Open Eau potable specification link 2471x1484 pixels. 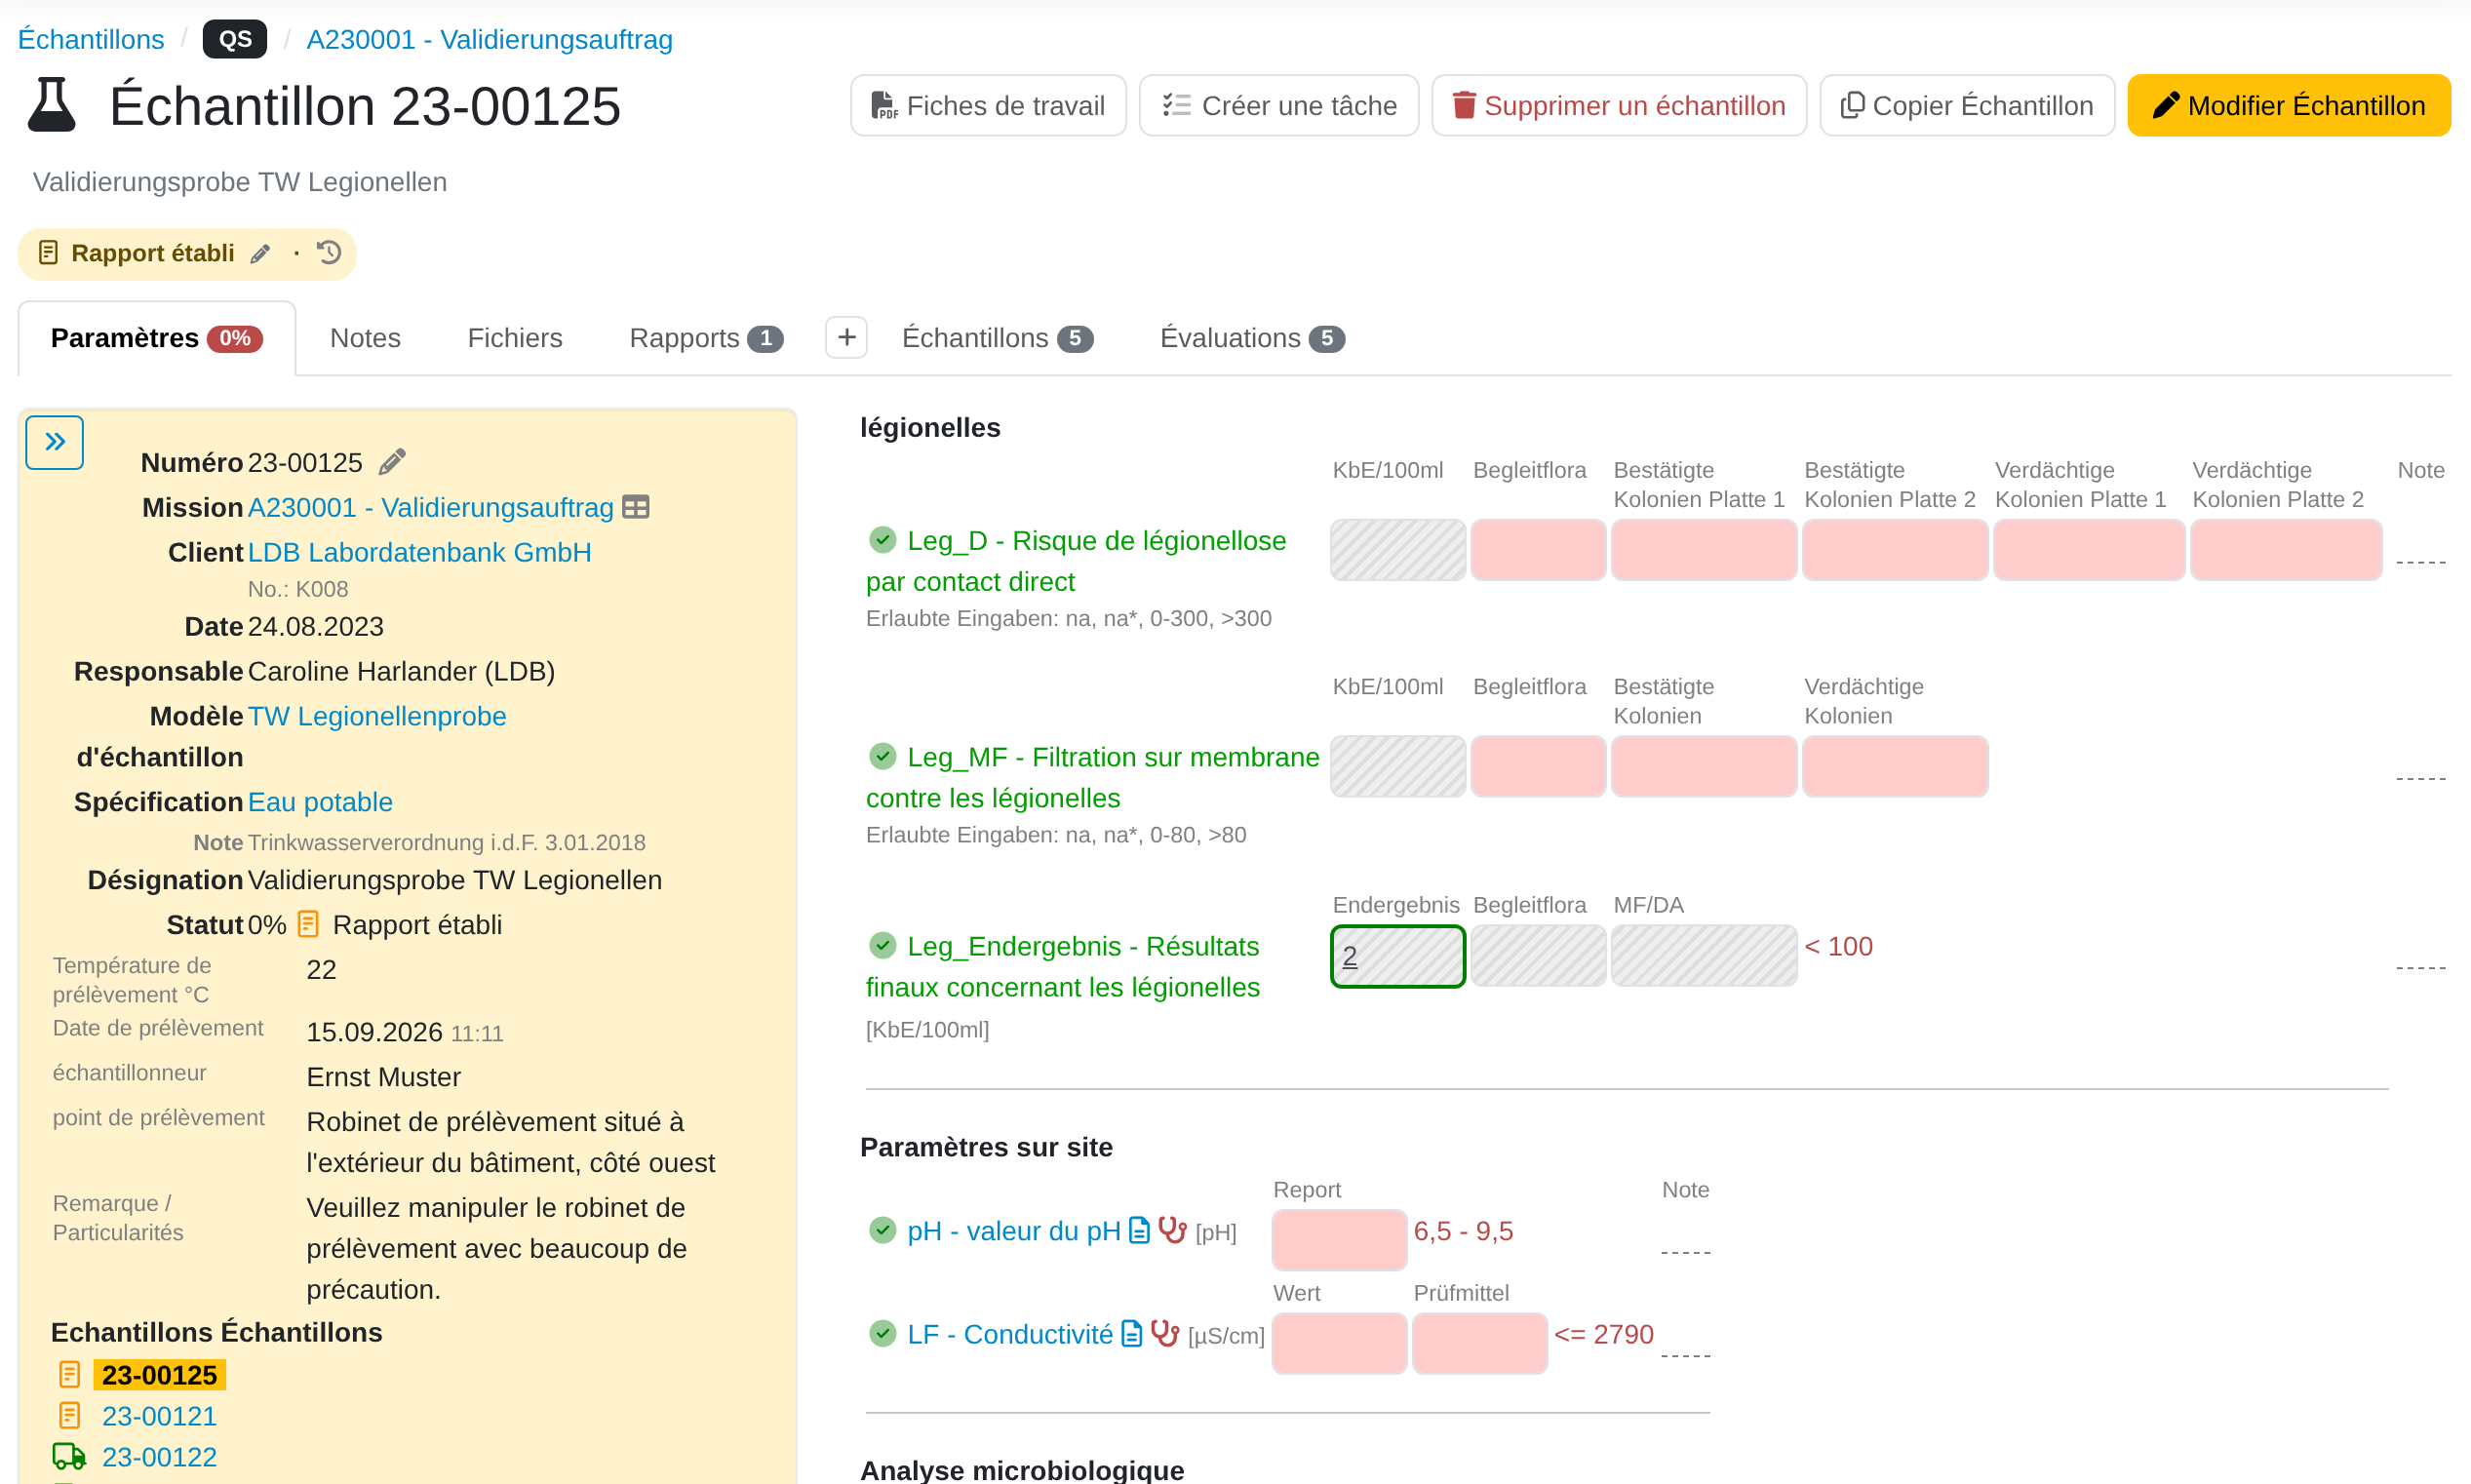(320, 803)
